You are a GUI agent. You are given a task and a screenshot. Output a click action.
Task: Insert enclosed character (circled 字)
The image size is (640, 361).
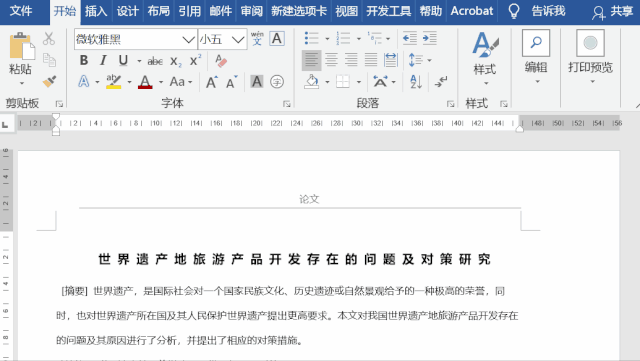(277, 82)
